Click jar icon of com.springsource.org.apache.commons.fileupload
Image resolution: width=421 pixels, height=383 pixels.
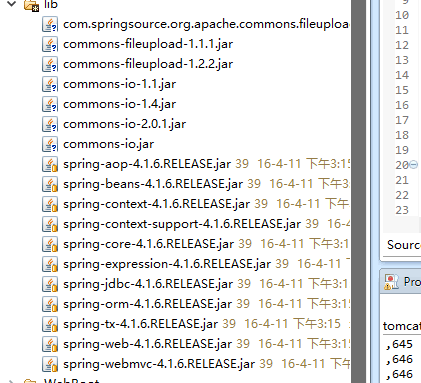50,25
